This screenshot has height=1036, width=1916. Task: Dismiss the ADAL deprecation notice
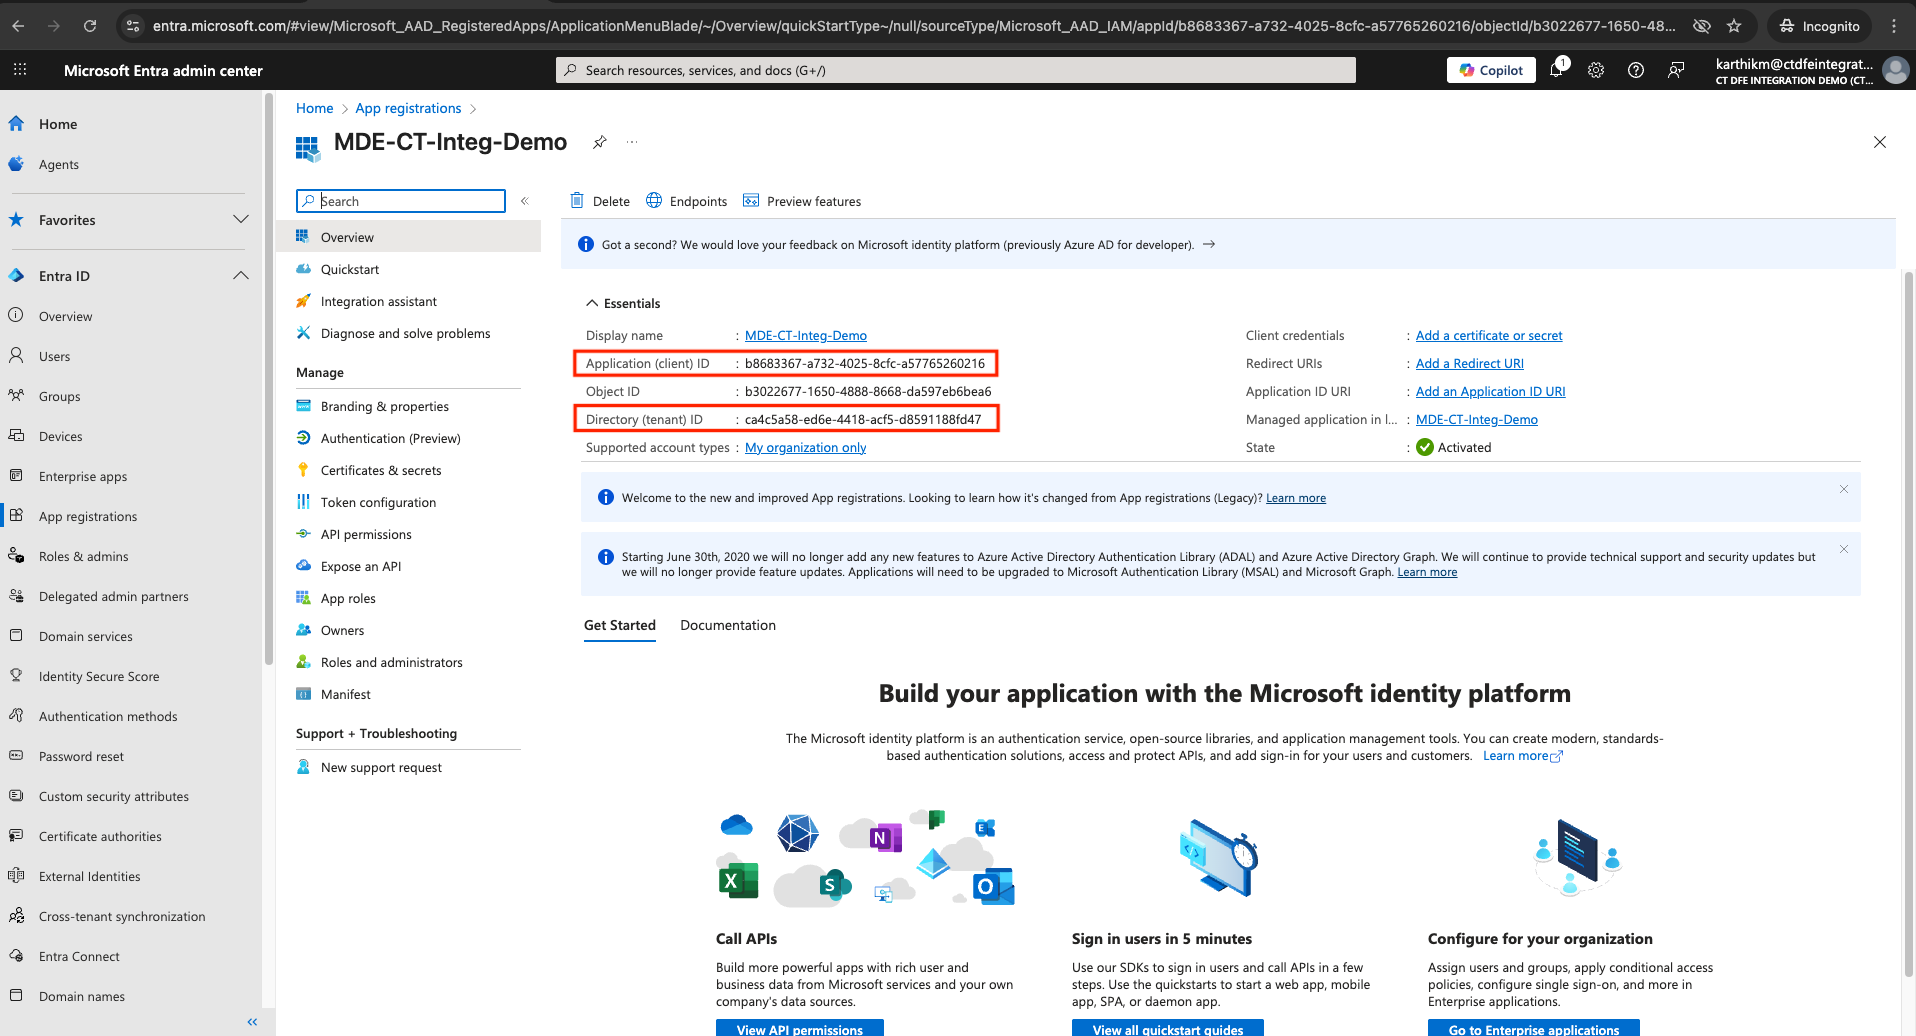coord(1843,549)
